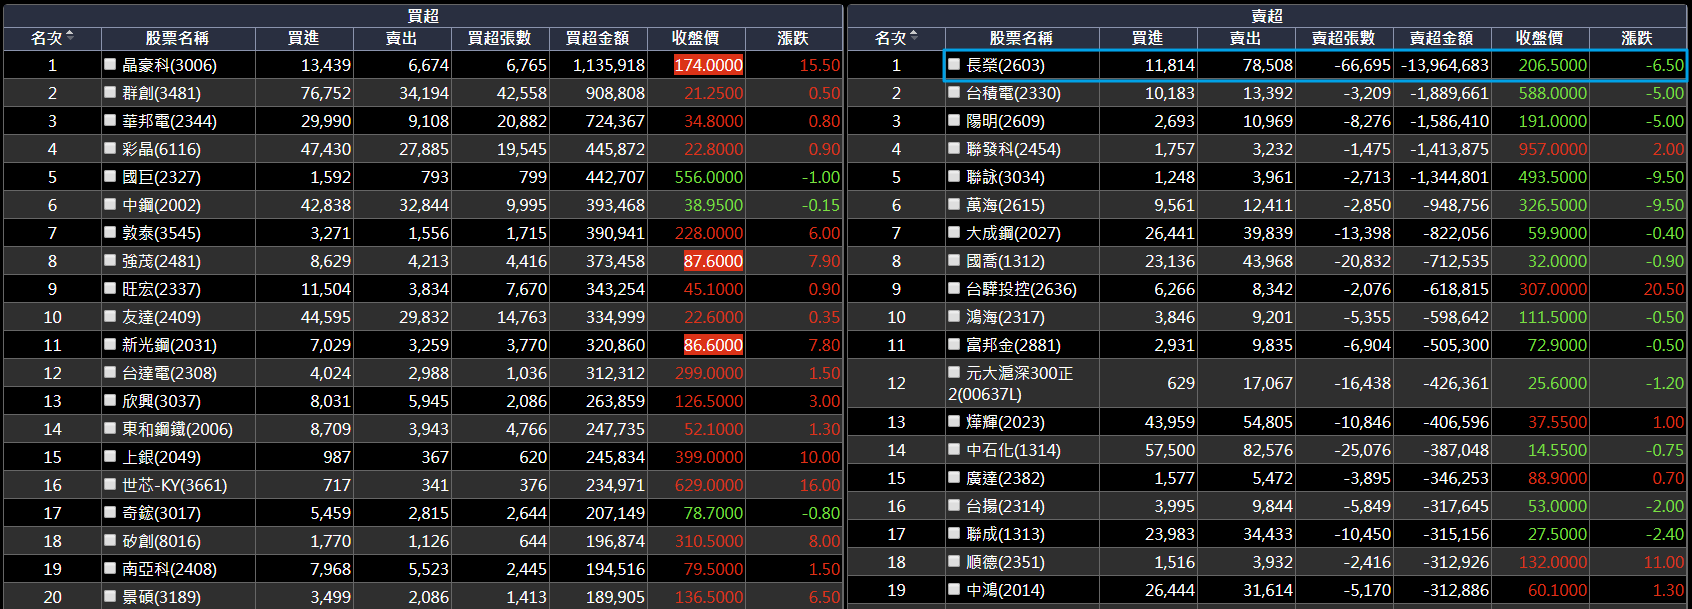This screenshot has height=609, width=1692.
Task: Open stock 東和鋼鐵(2006)
Action: [177, 429]
